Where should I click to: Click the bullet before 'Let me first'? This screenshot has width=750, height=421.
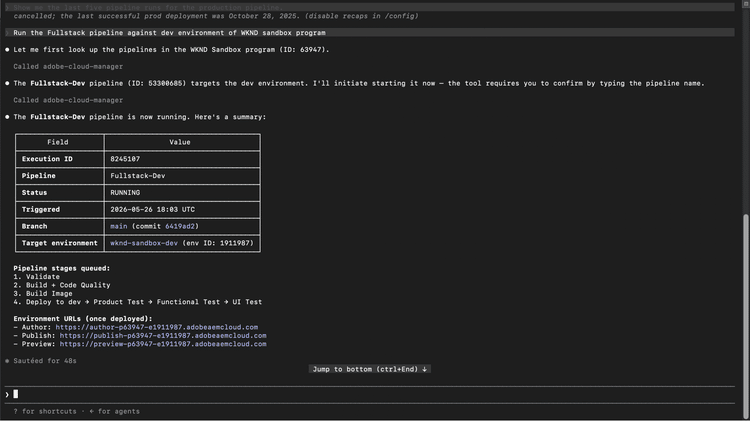point(7,50)
